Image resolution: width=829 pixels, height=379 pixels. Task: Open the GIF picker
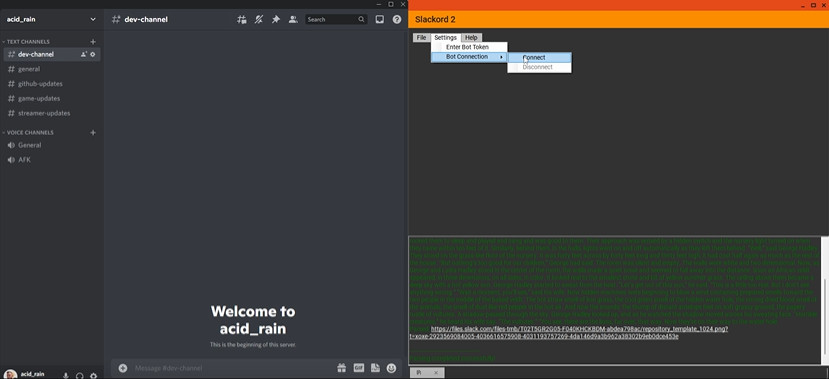point(359,368)
